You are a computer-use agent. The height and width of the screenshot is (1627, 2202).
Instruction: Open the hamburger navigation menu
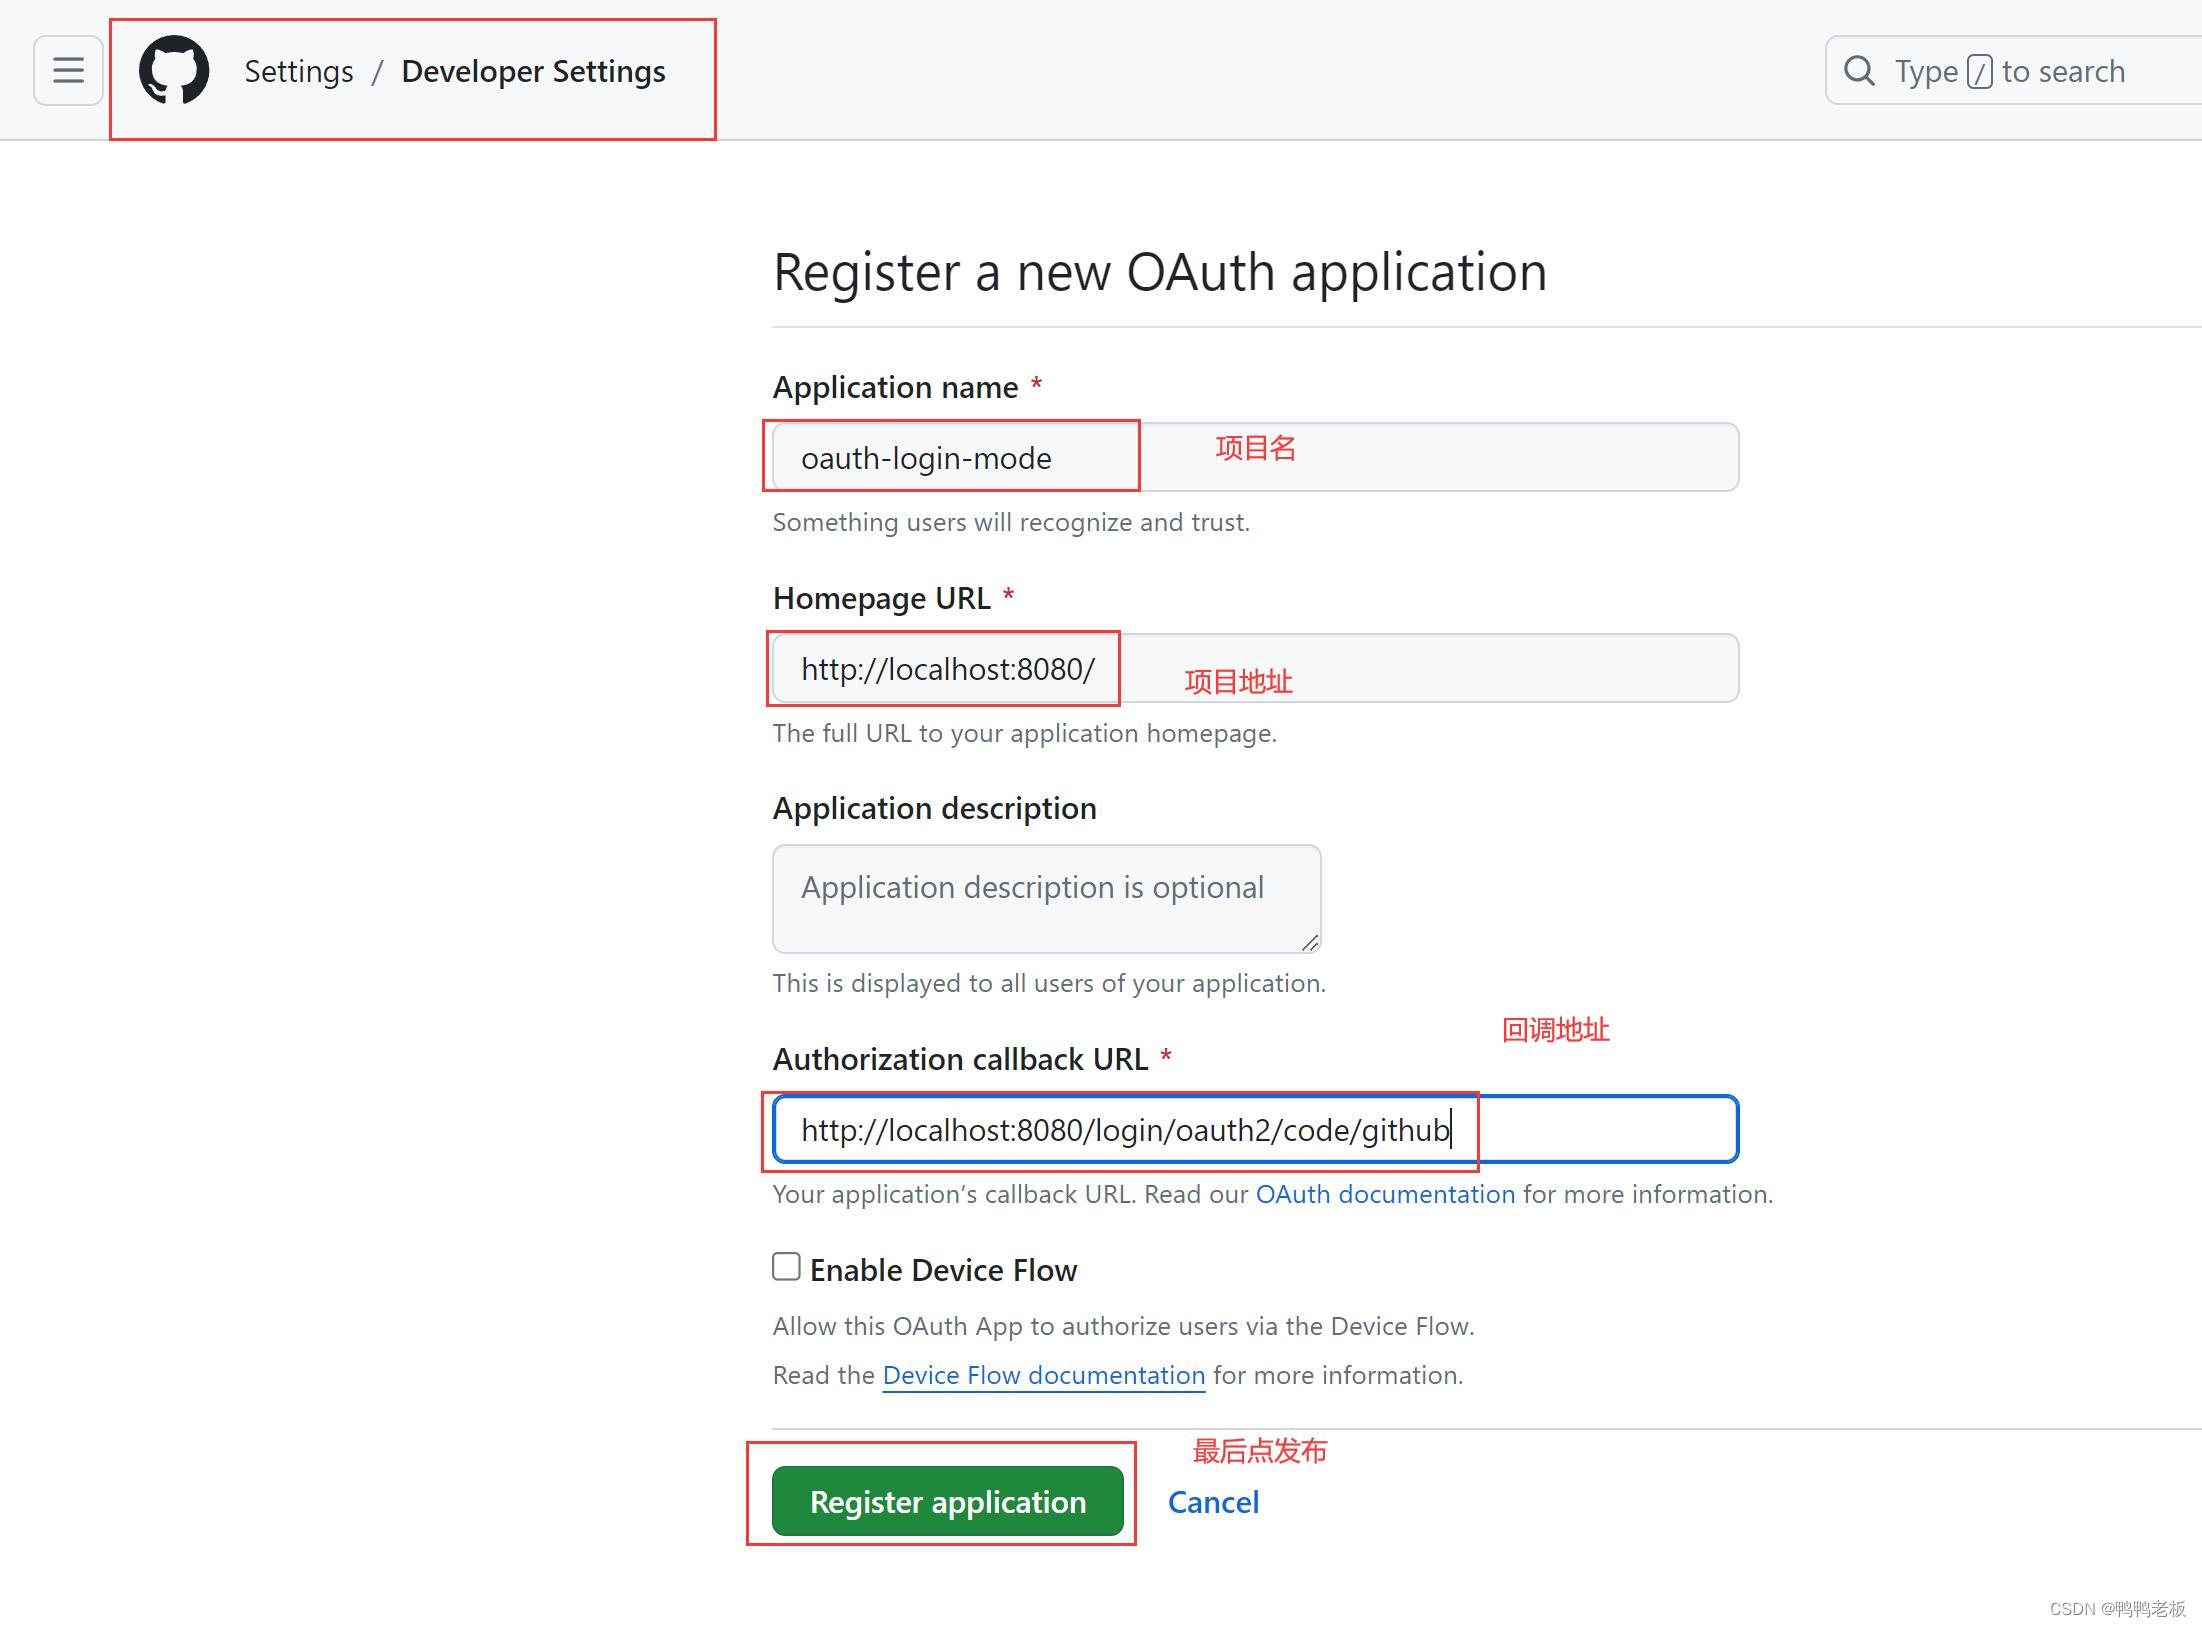tap(67, 70)
